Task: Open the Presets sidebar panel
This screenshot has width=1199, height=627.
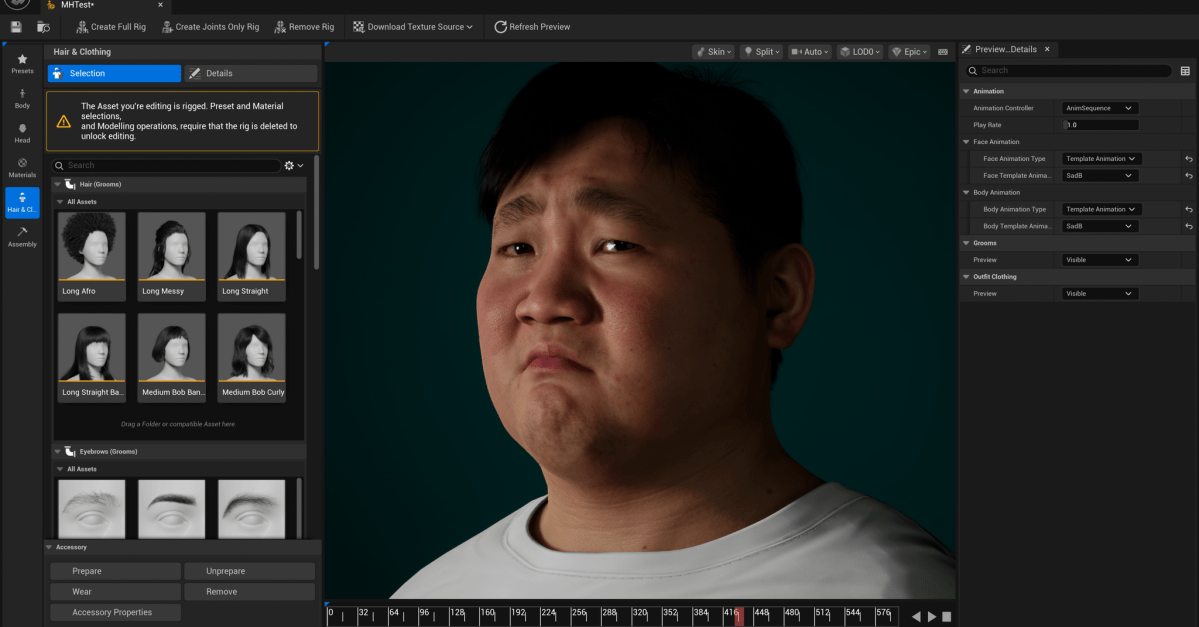Action: (22, 64)
